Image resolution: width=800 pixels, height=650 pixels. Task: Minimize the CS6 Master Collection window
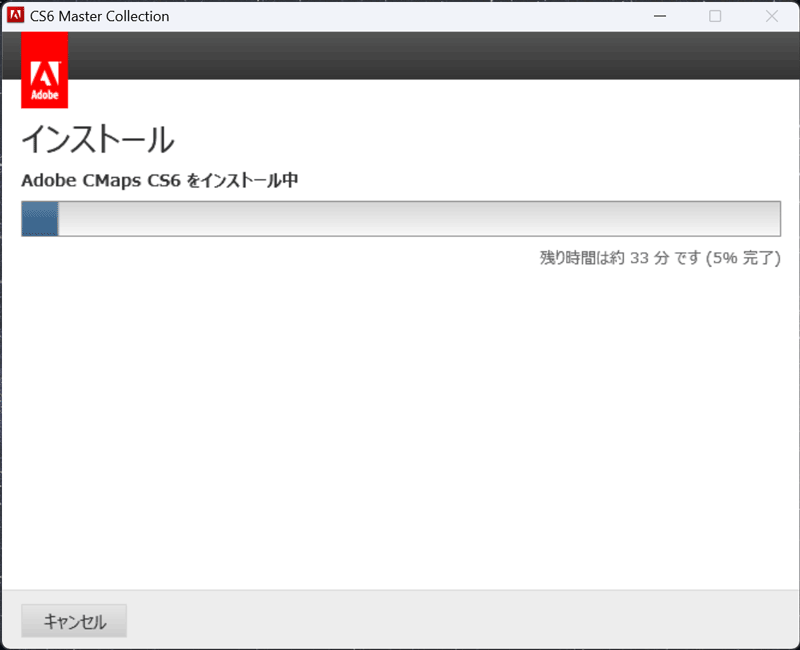pyautogui.click(x=660, y=16)
